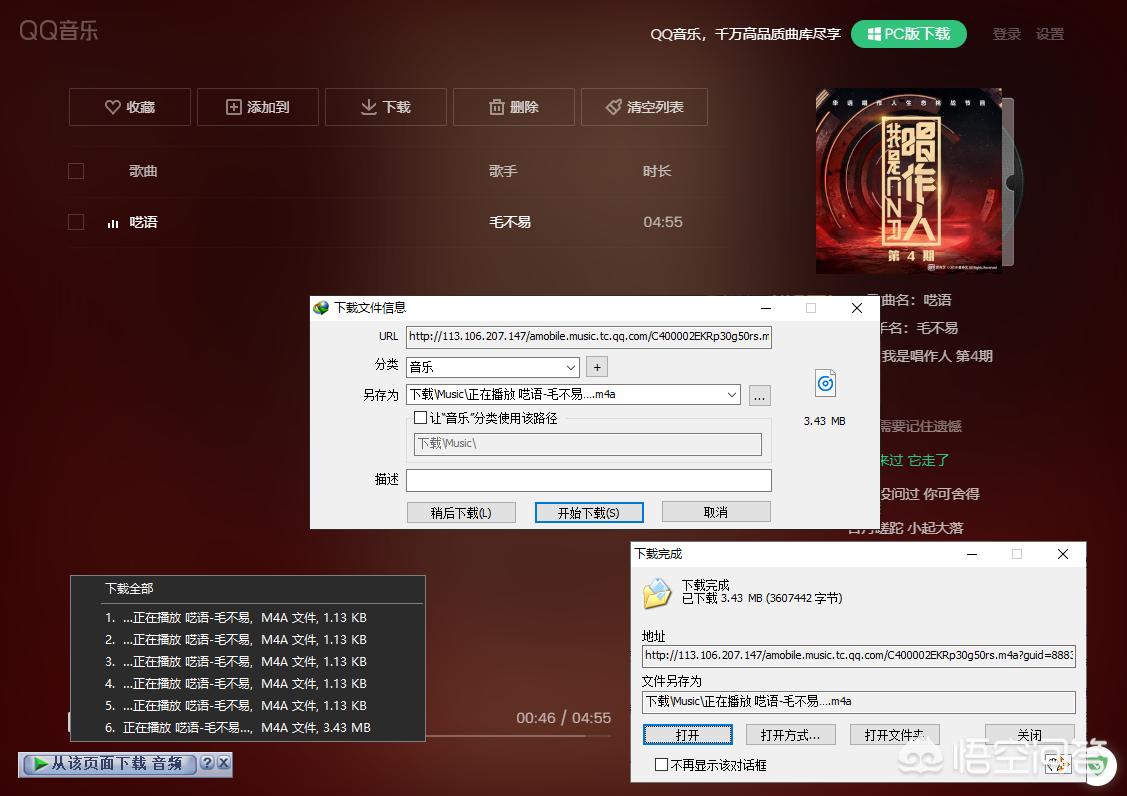1127x796 pixels.
Task: Click the 收藏 favorite button
Action: (130, 107)
